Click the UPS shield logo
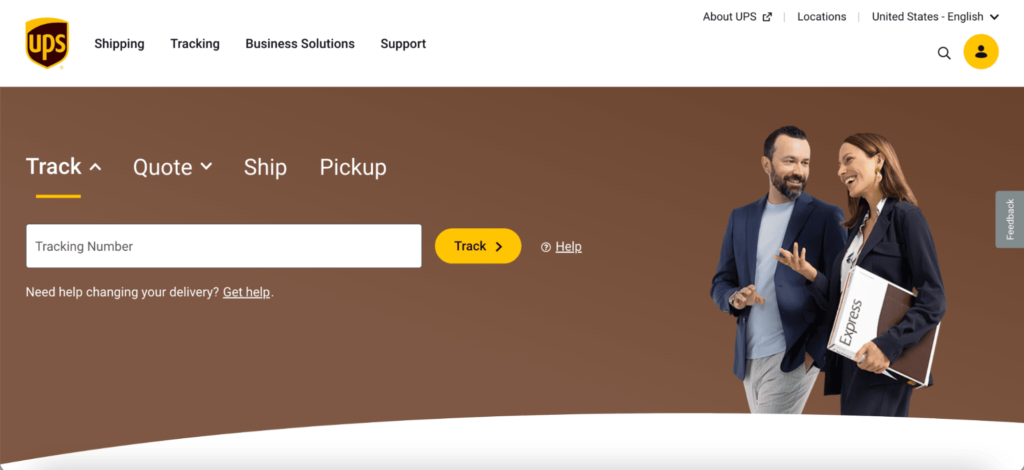1024x470 pixels. point(47,43)
